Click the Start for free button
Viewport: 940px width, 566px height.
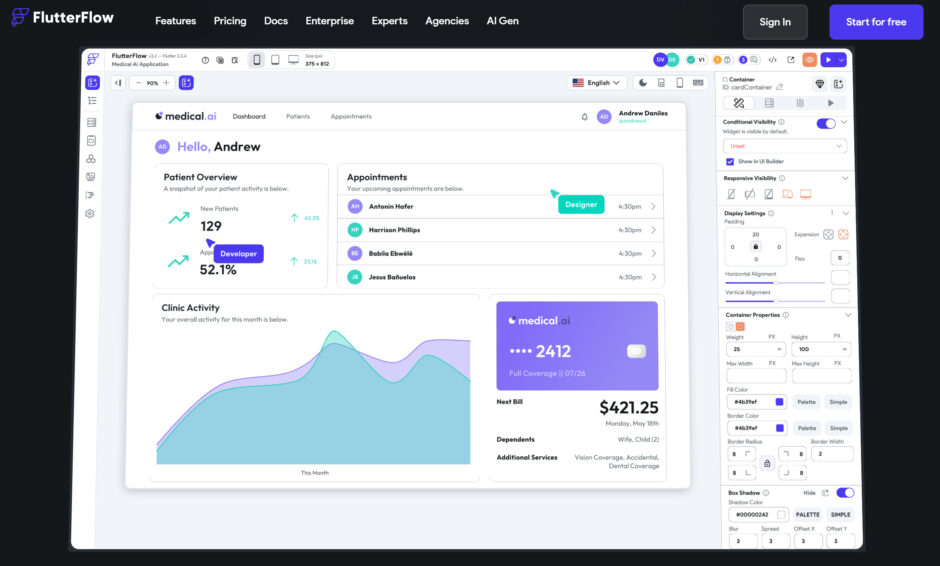(x=876, y=22)
